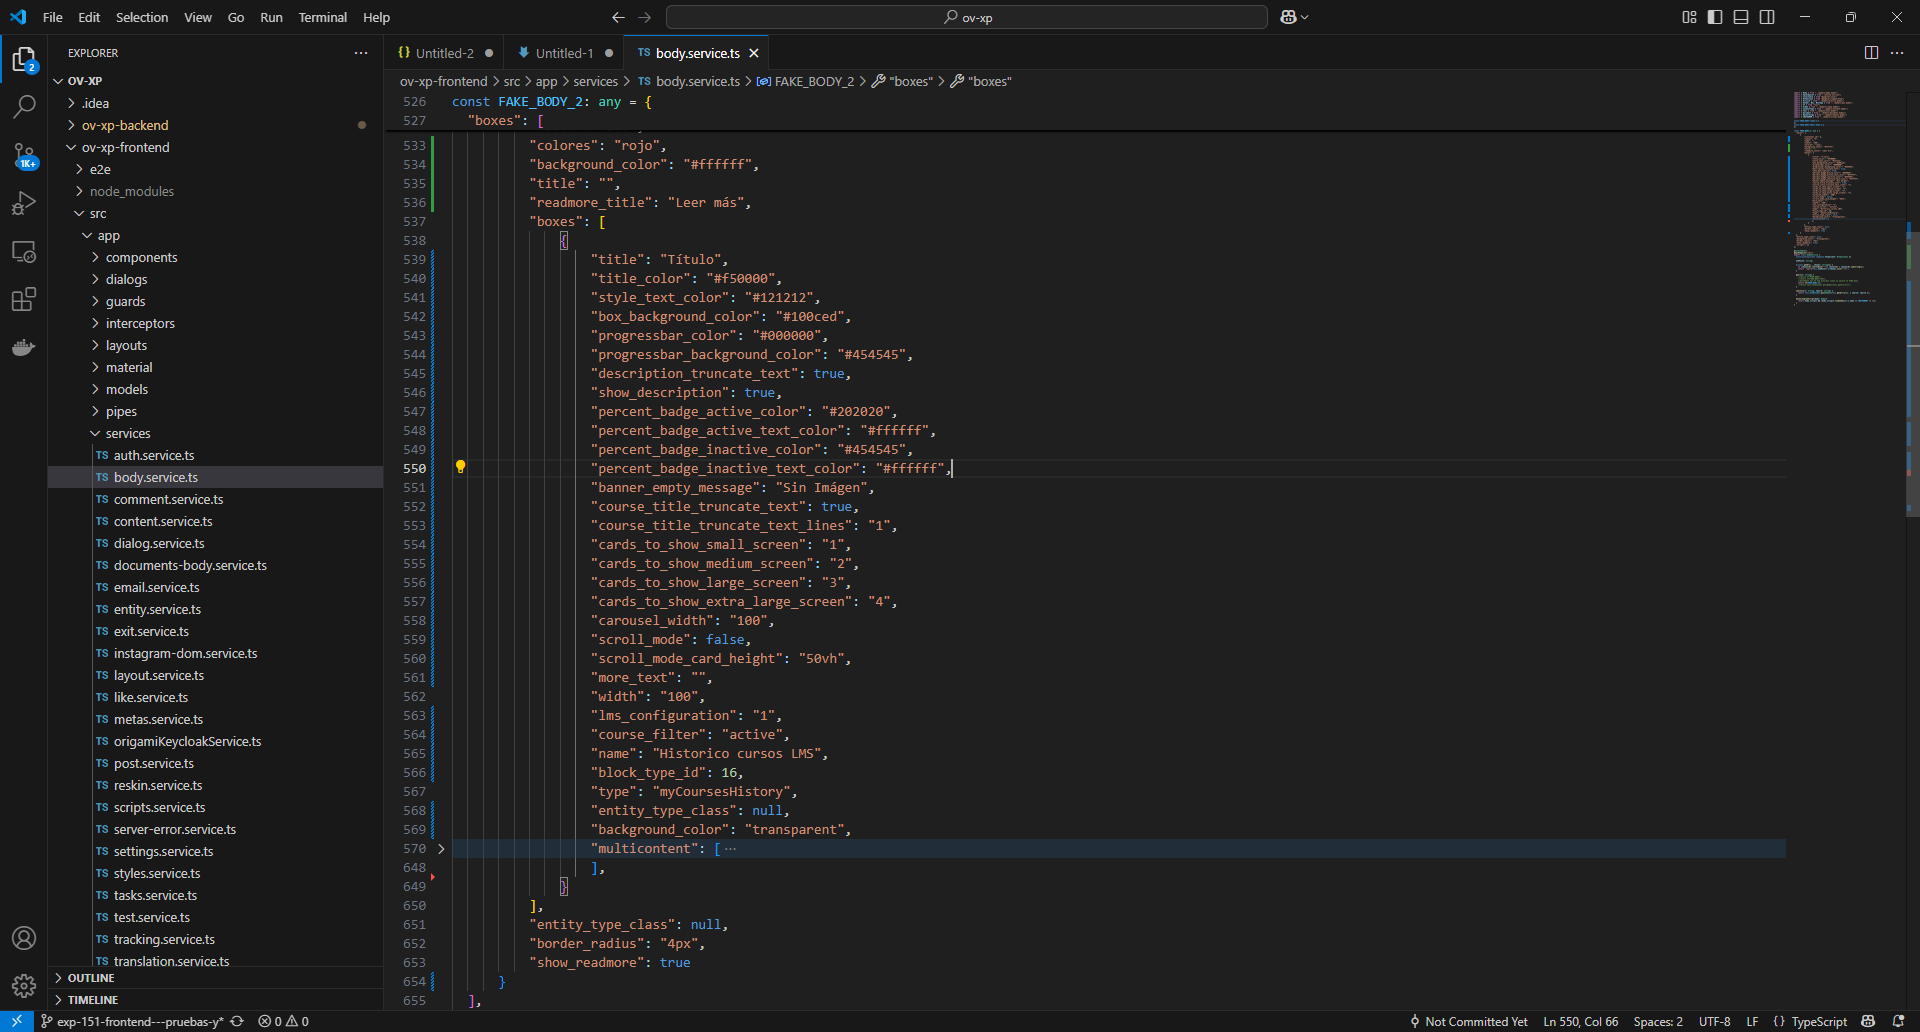This screenshot has height=1032, width=1920.
Task: Open the Accounts menu icon
Action: 24,938
